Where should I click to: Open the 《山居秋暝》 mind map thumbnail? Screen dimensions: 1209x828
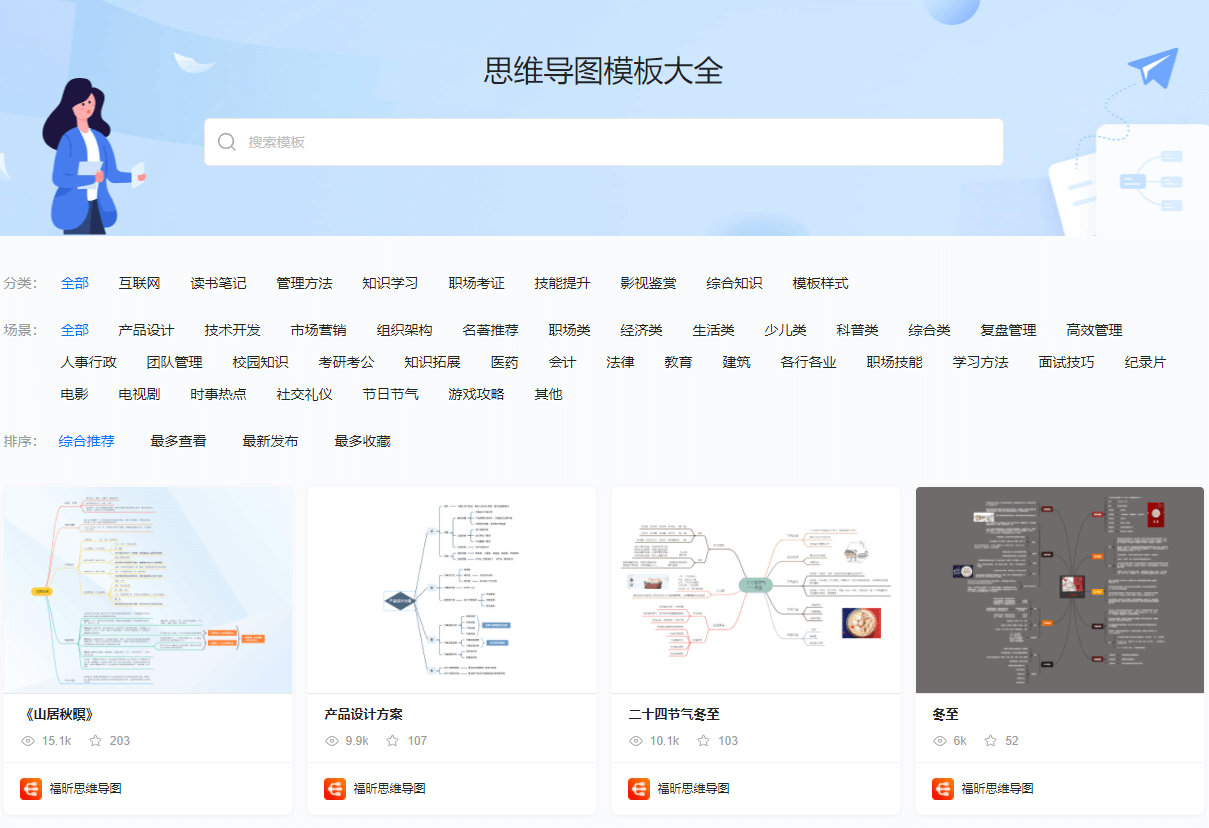148,590
